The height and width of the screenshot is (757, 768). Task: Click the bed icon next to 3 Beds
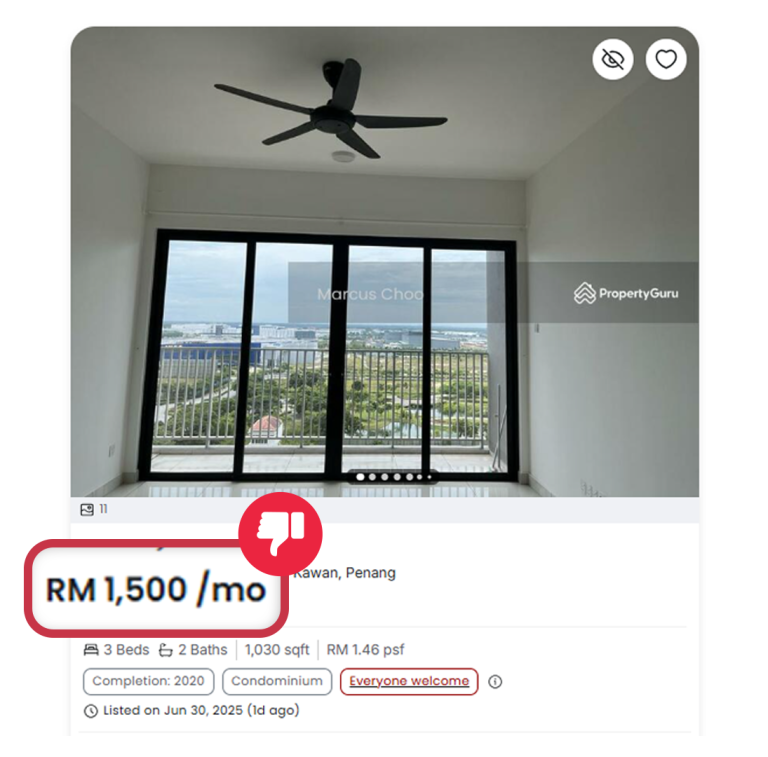91,650
